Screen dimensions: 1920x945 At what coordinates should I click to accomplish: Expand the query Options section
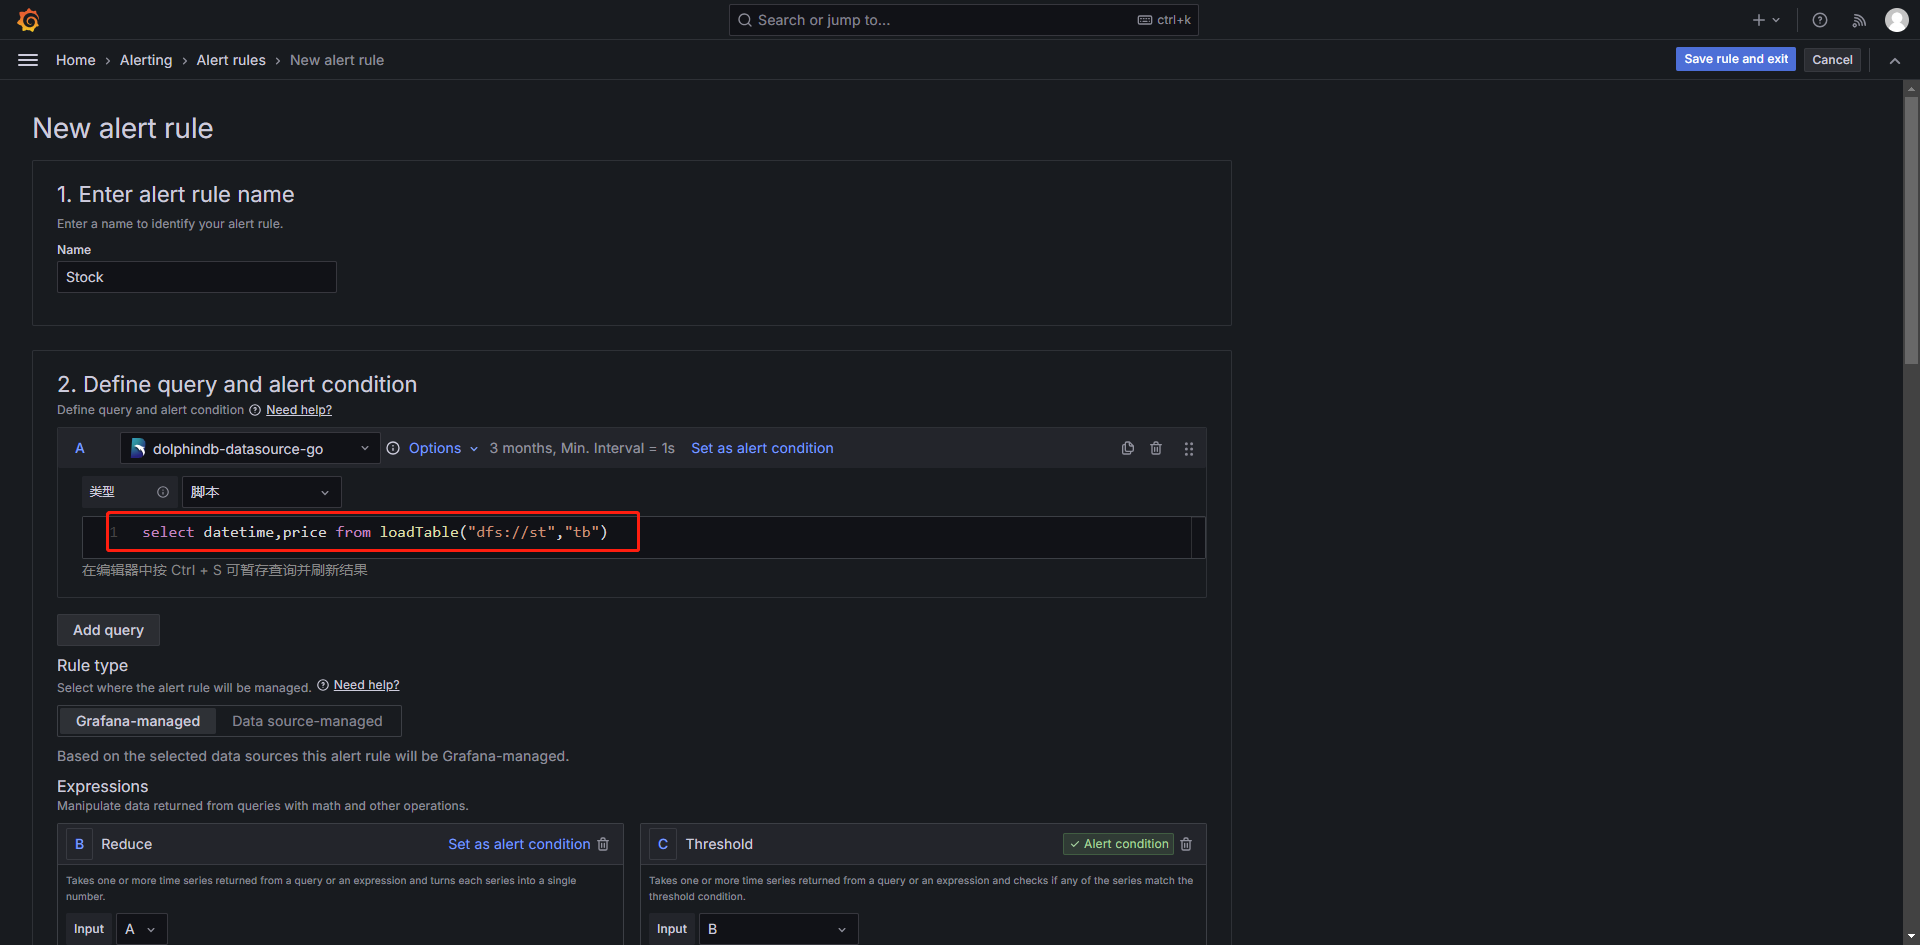tap(435, 449)
